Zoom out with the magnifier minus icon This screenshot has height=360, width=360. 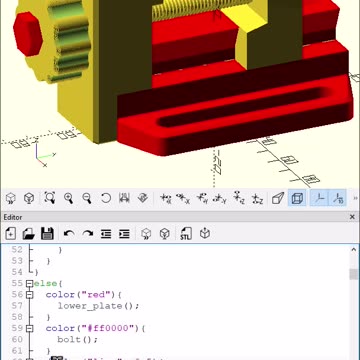pyautogui.click(x=87, y=198)
